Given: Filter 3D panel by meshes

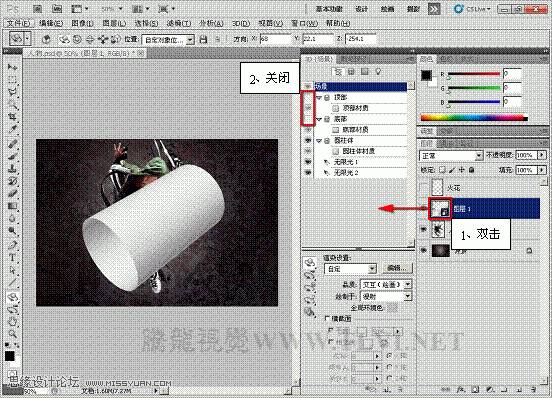Looking at the screenshot, I should pyautogui.click(x=351, y=72).
